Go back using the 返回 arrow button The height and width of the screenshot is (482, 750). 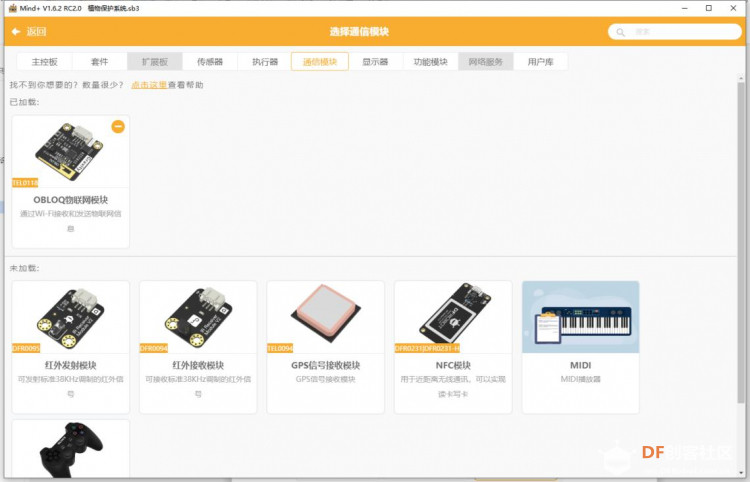(x=29, y=32)
